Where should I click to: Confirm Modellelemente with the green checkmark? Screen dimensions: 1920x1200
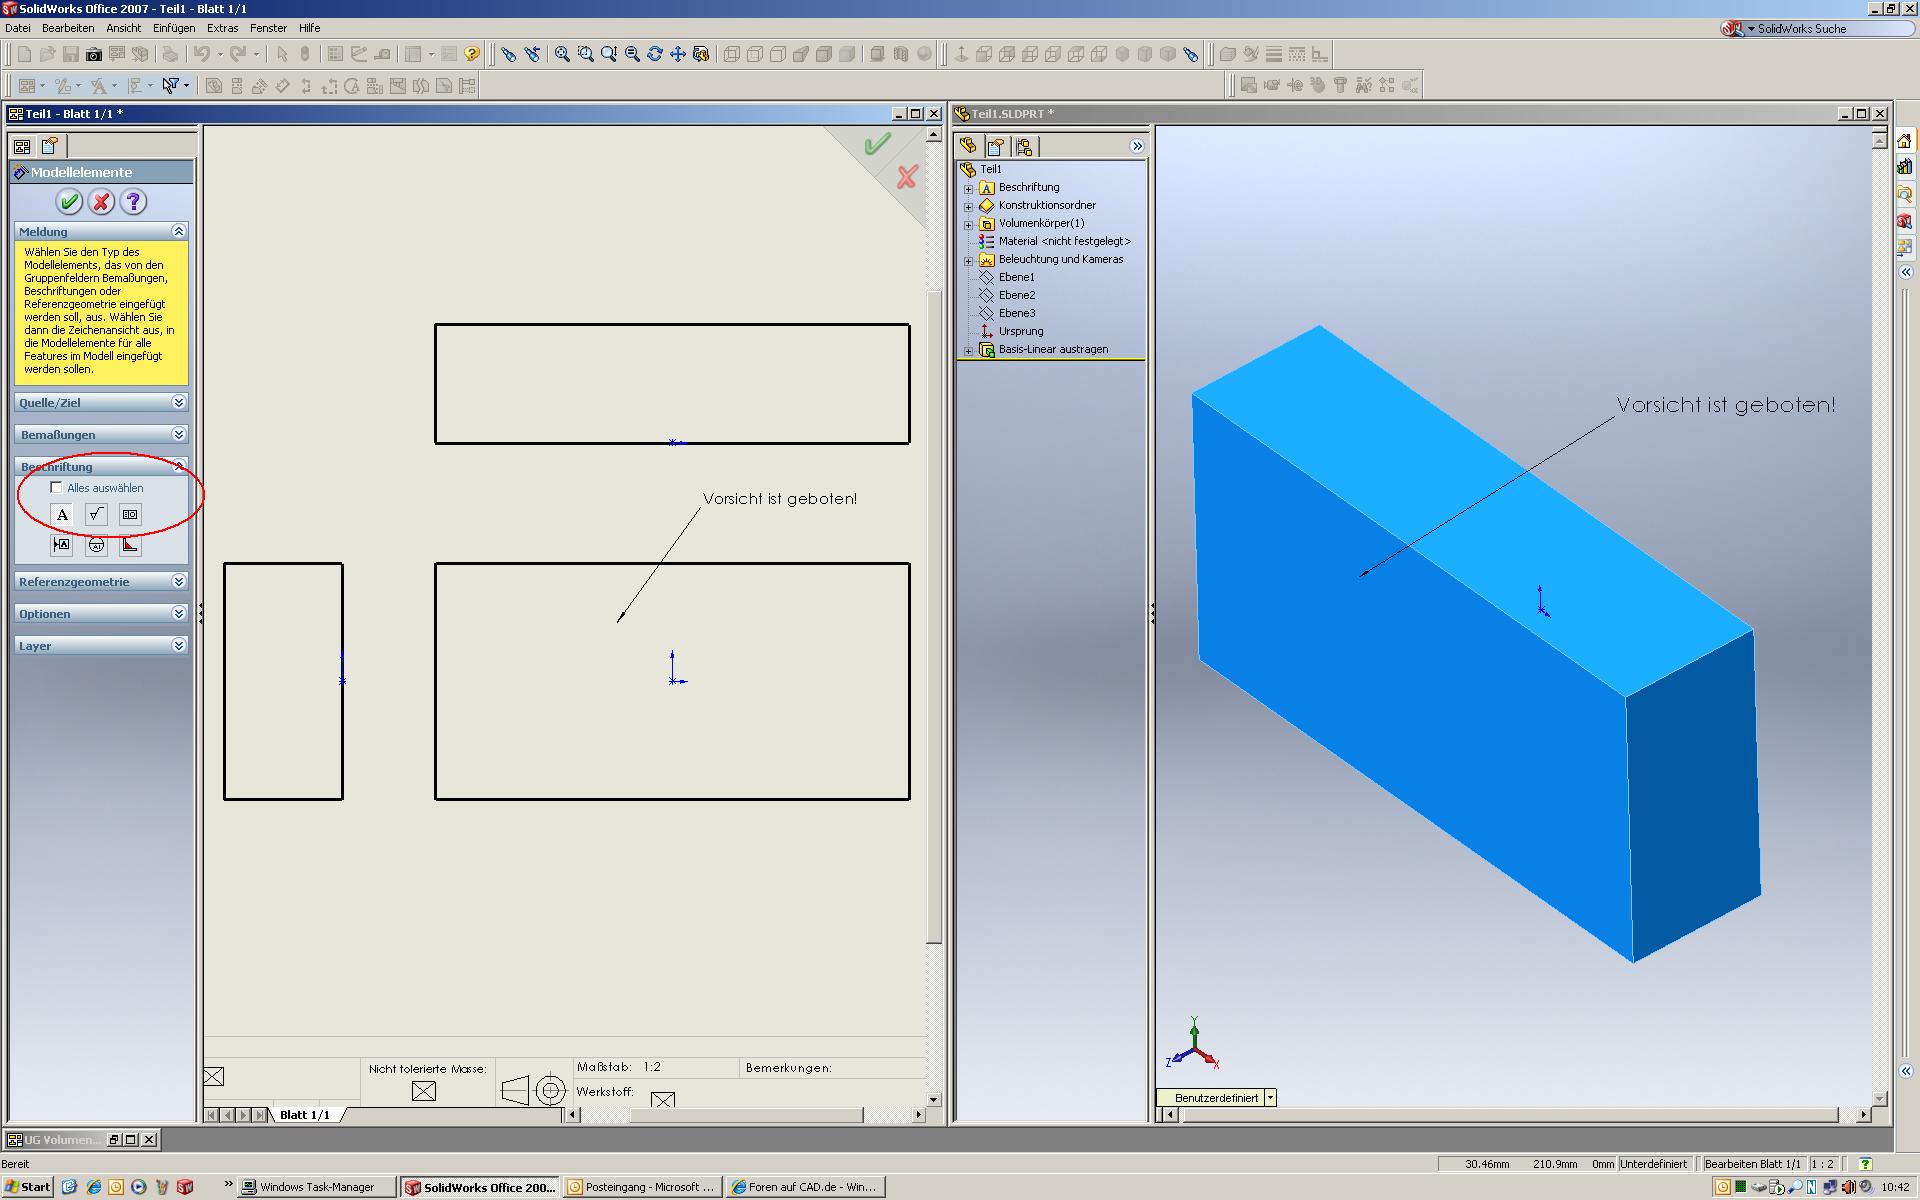coord(69,202)
